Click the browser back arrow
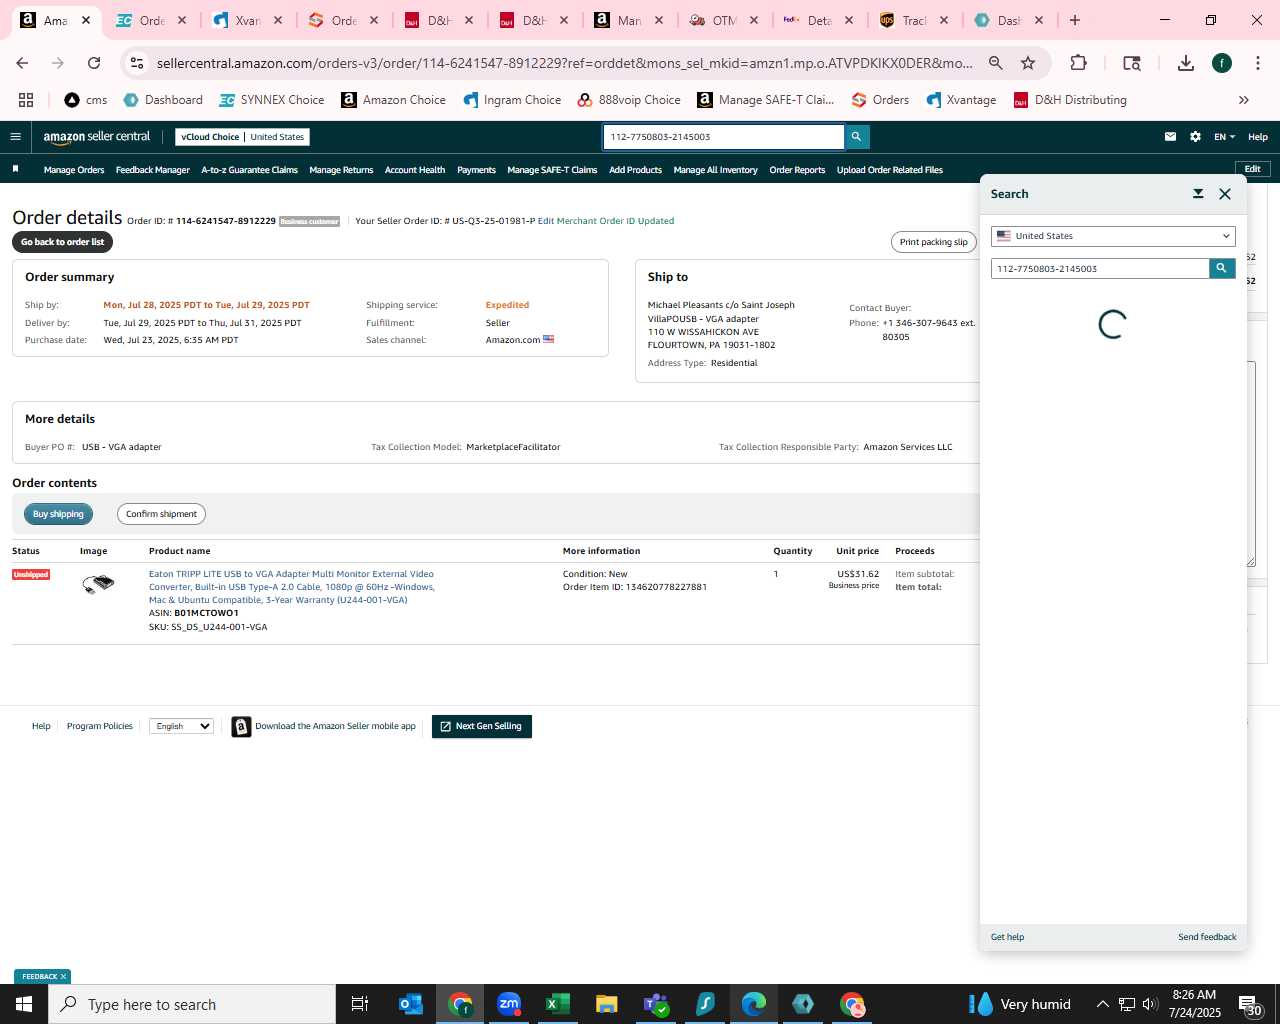 click(22, 63)
